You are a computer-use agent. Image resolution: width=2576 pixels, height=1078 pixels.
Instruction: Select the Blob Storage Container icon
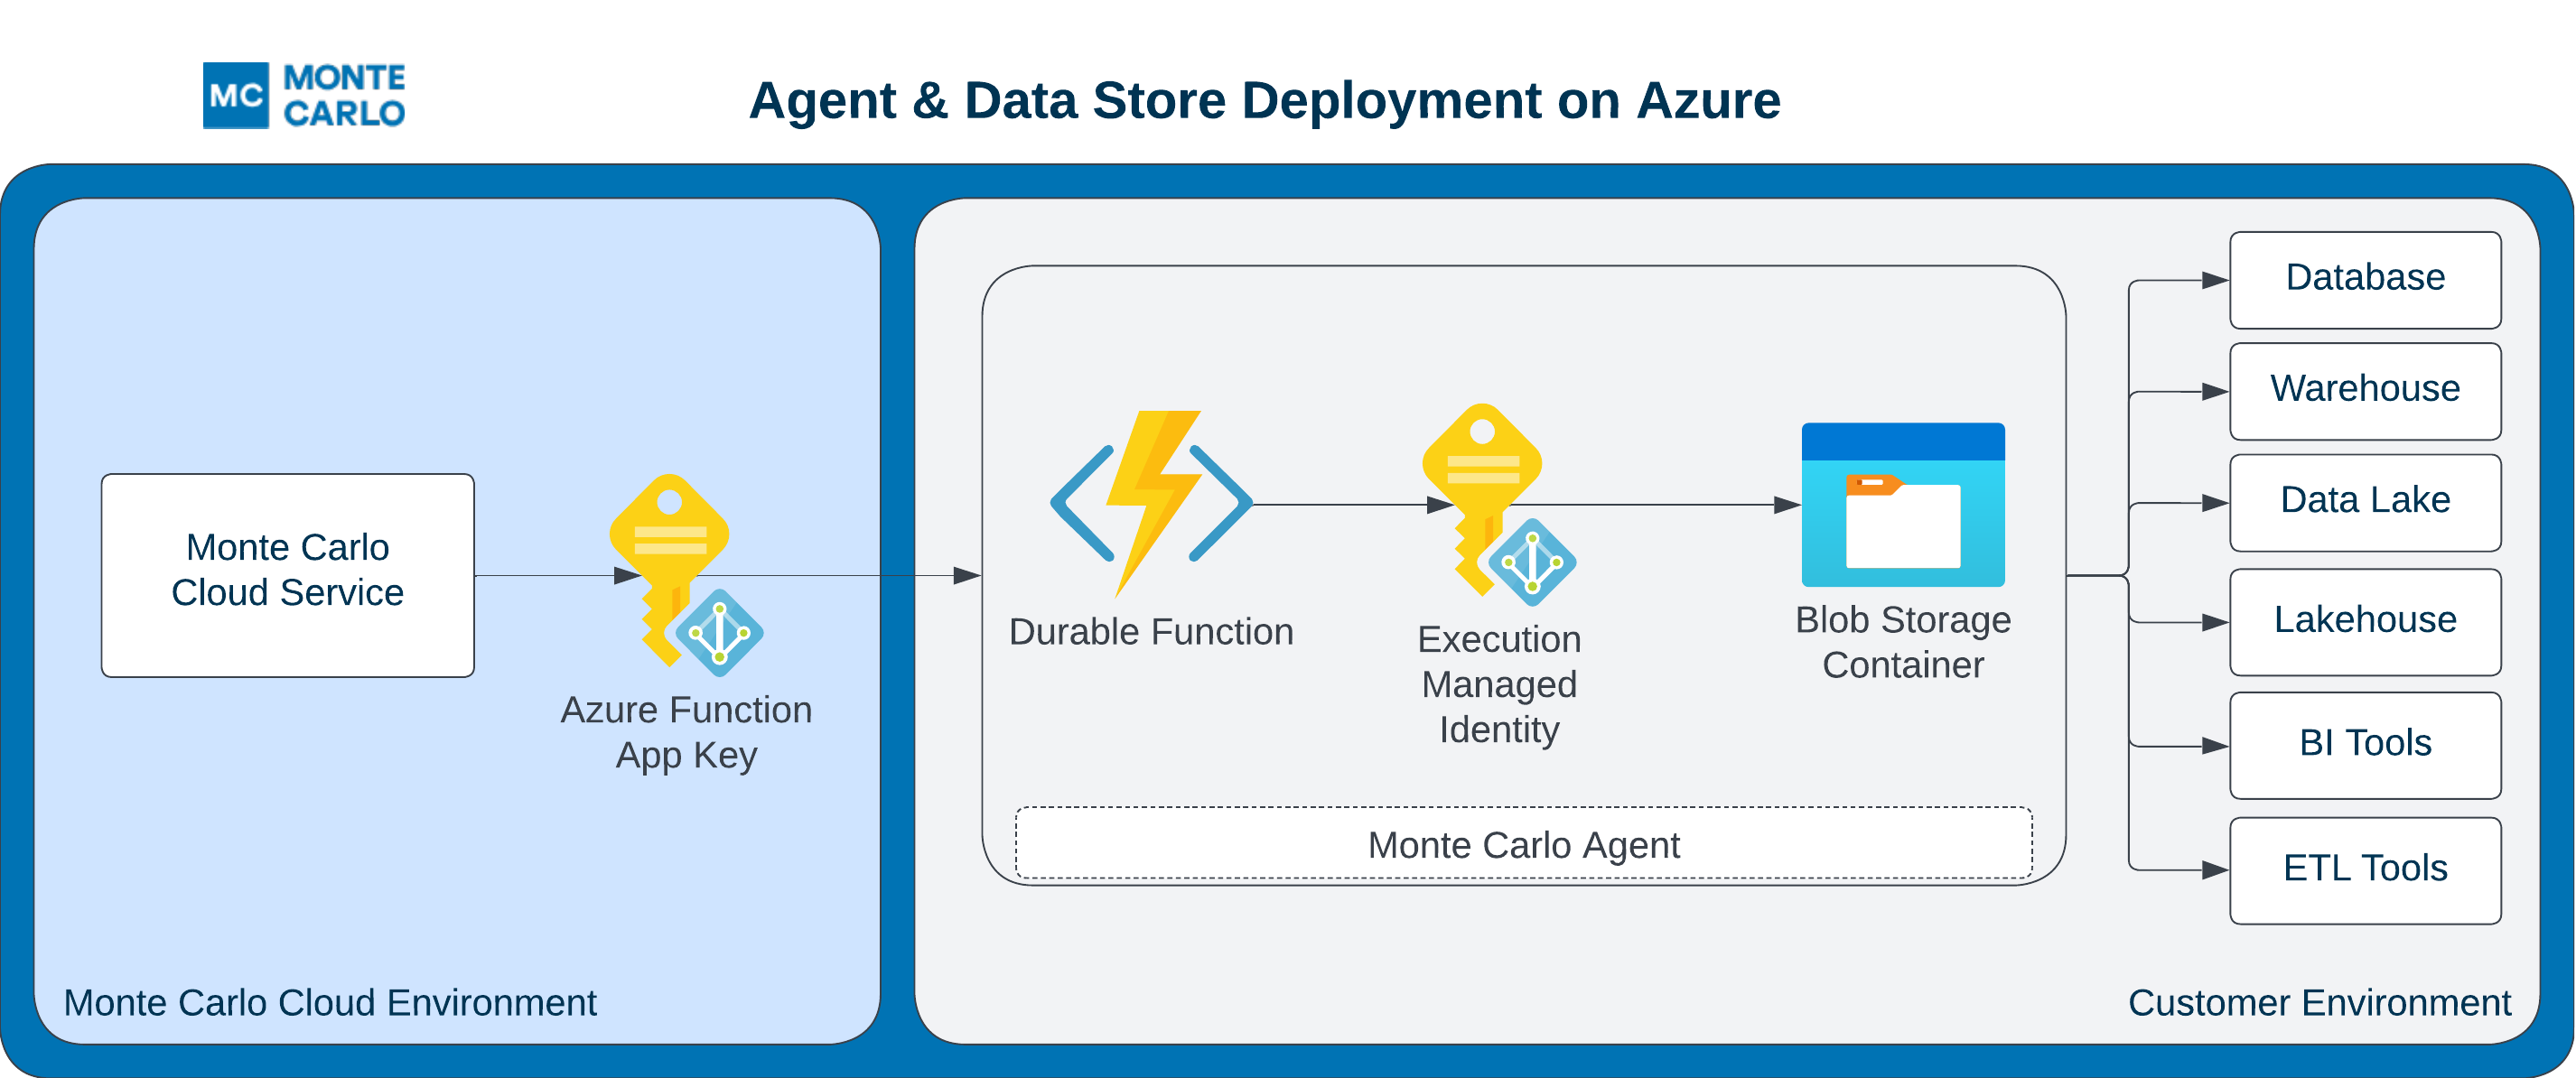click(x=1902, y=505)
